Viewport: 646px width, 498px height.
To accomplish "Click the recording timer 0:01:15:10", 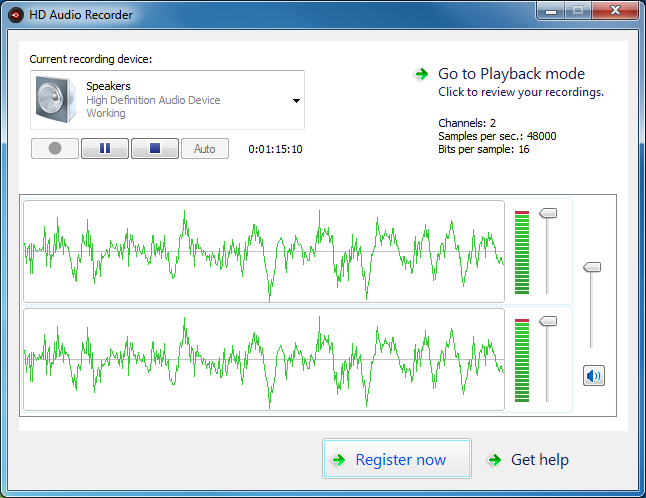I will point(275,149).
